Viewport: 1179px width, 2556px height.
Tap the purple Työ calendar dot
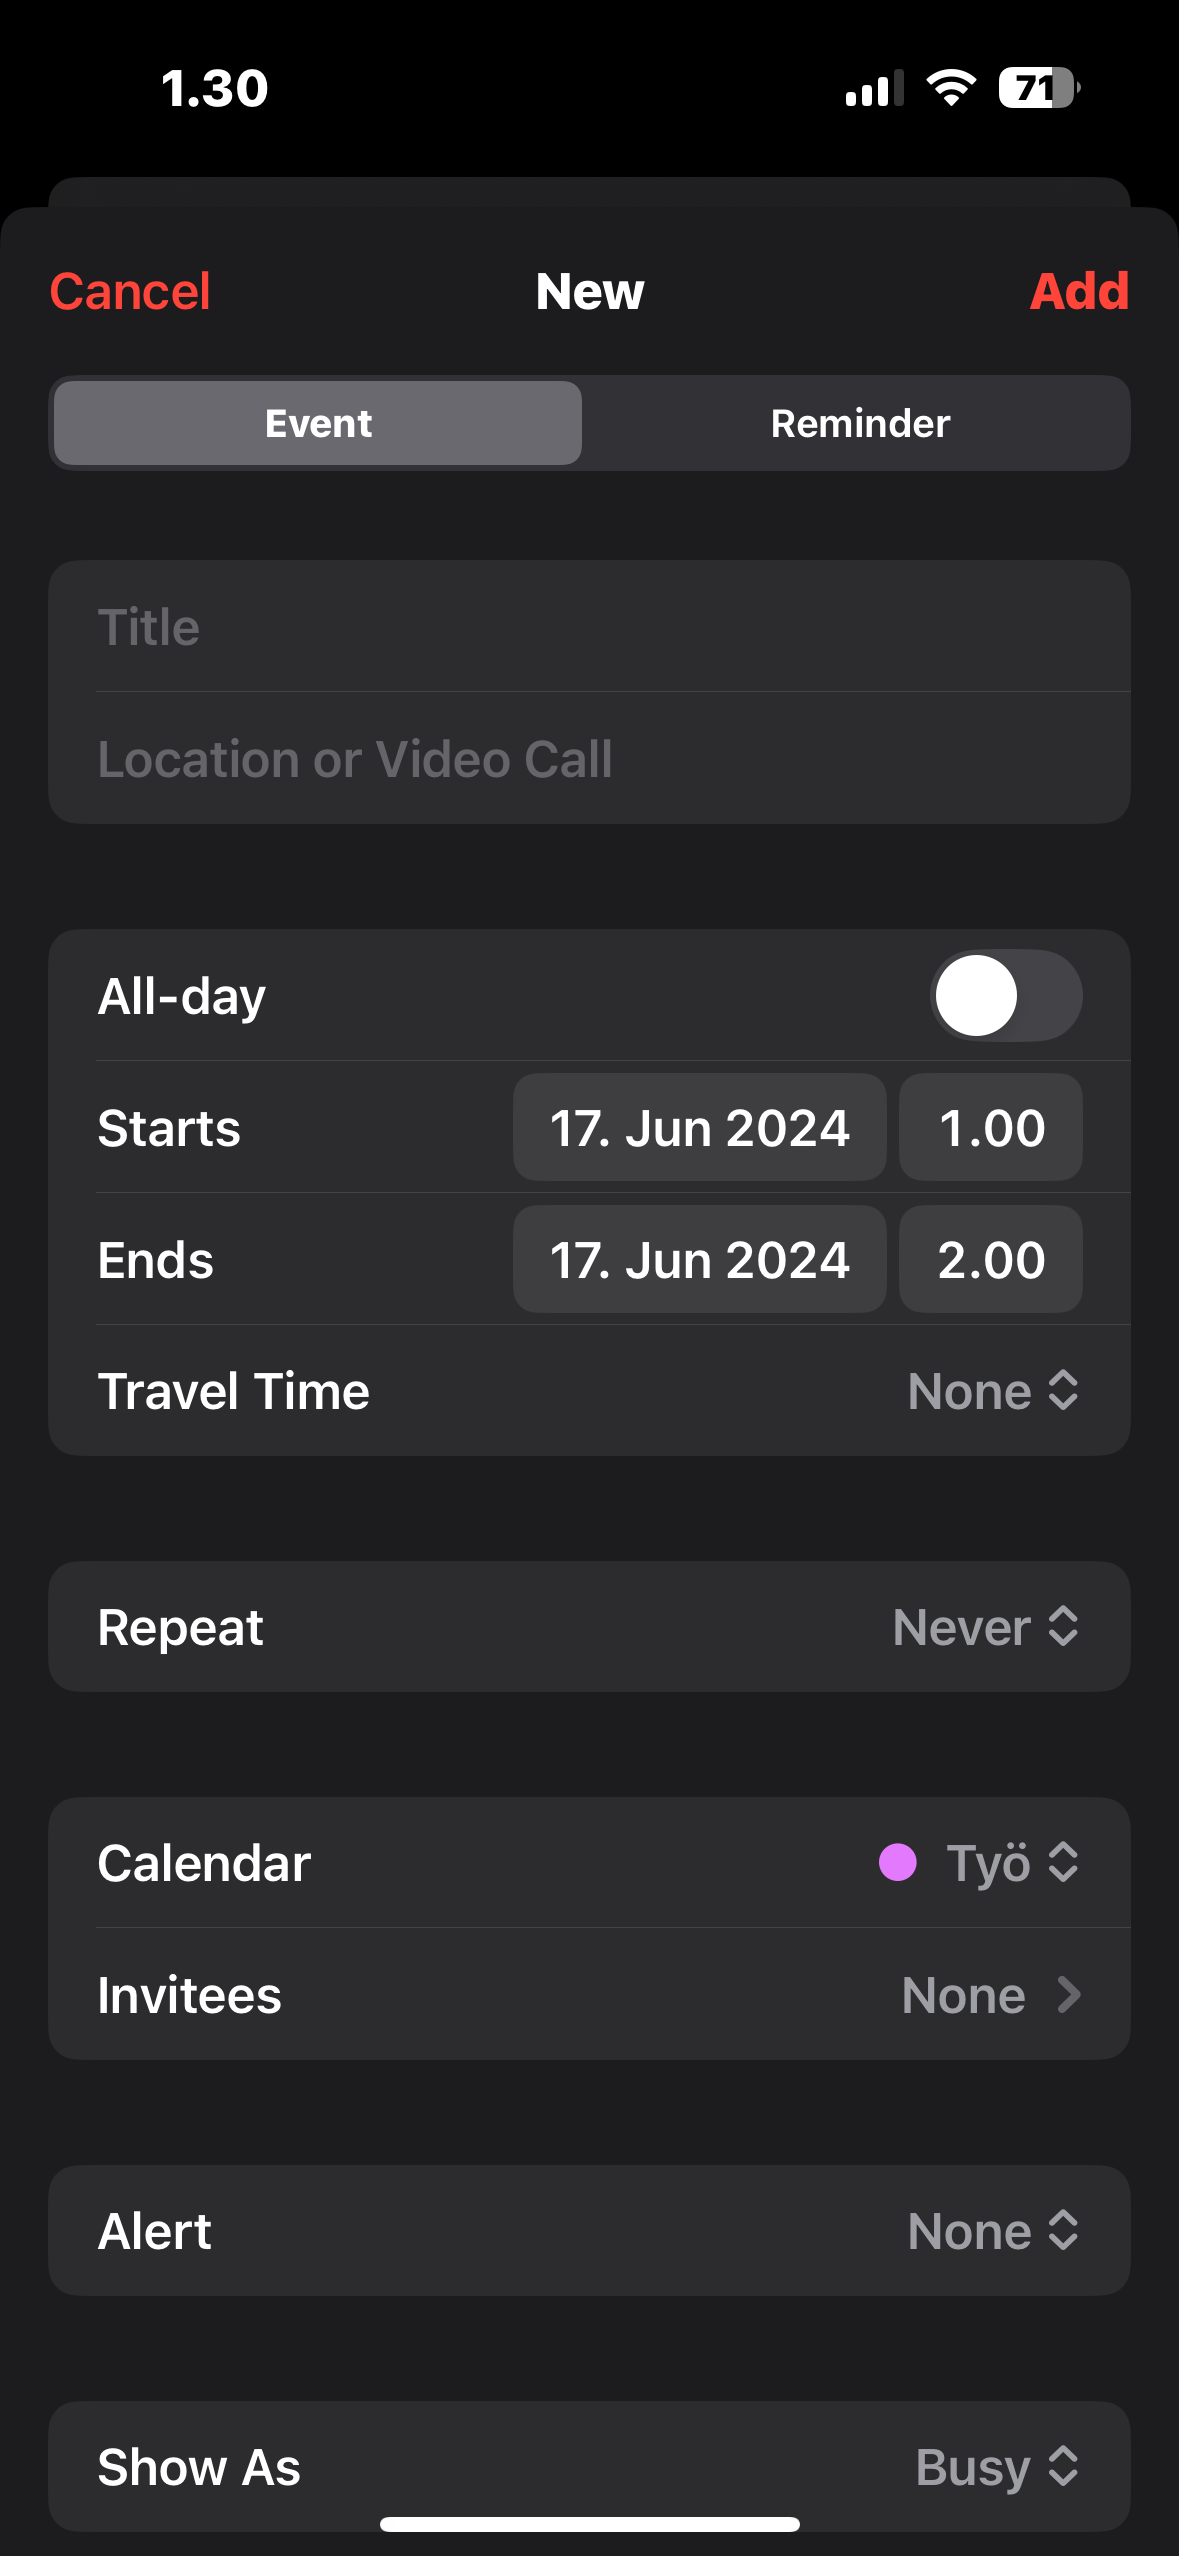897,1863
